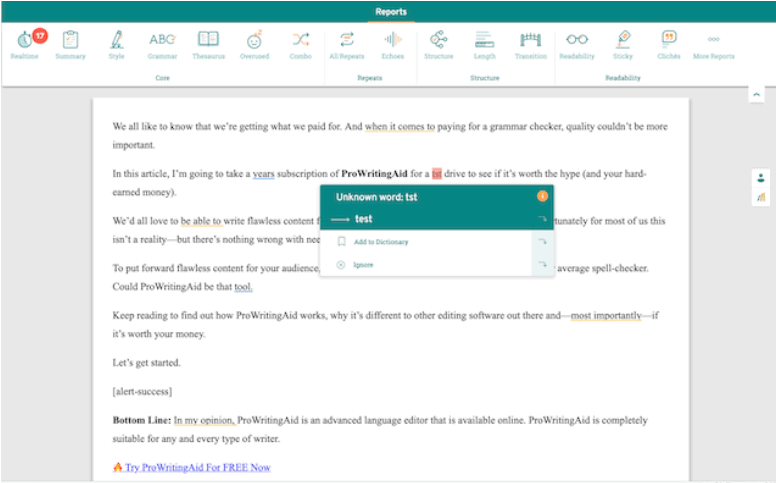The image size is (776, 483).
Task: Click underlined phrase 'when it comes to'
Action: click(400, 127)
